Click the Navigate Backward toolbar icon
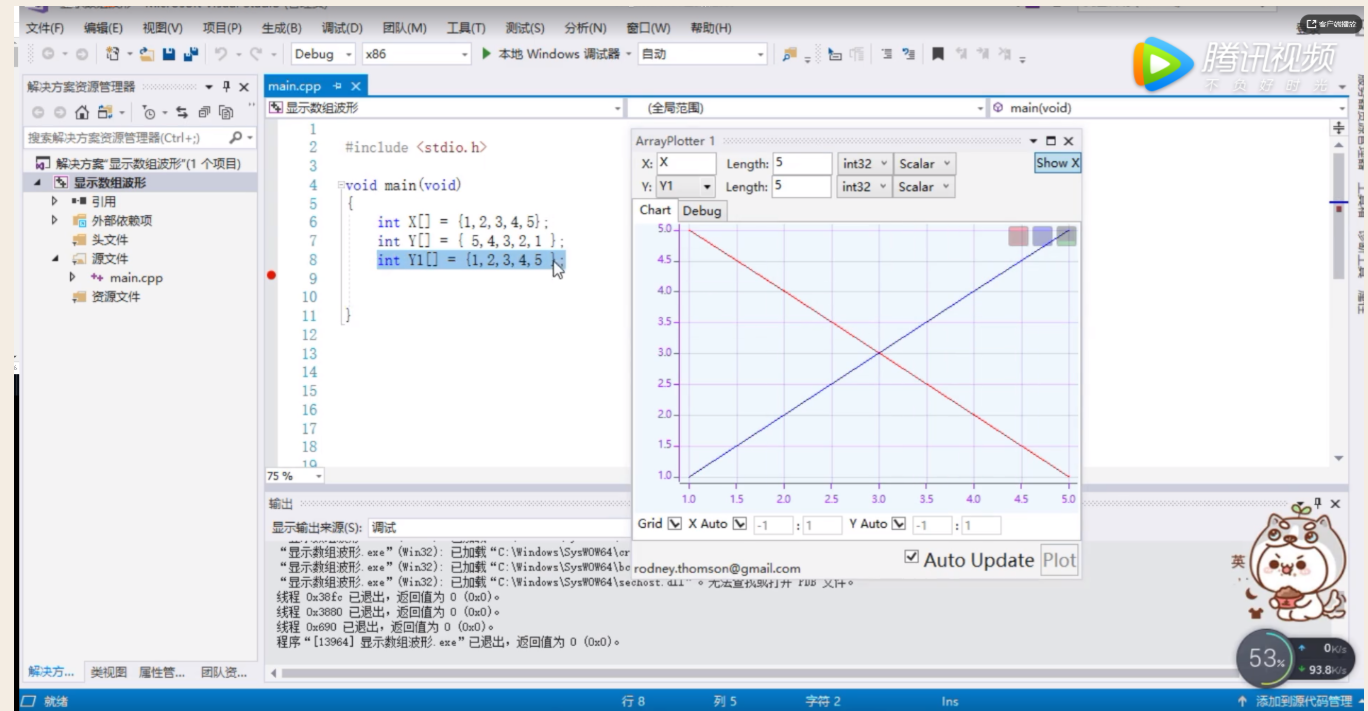This screenshot has width=1368, height=711. click(48, 54)
